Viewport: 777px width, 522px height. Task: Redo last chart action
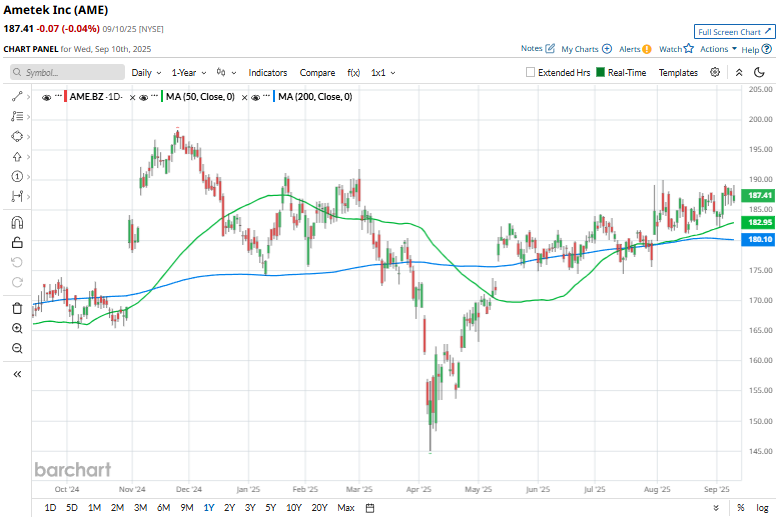click(x=17, y=282)
